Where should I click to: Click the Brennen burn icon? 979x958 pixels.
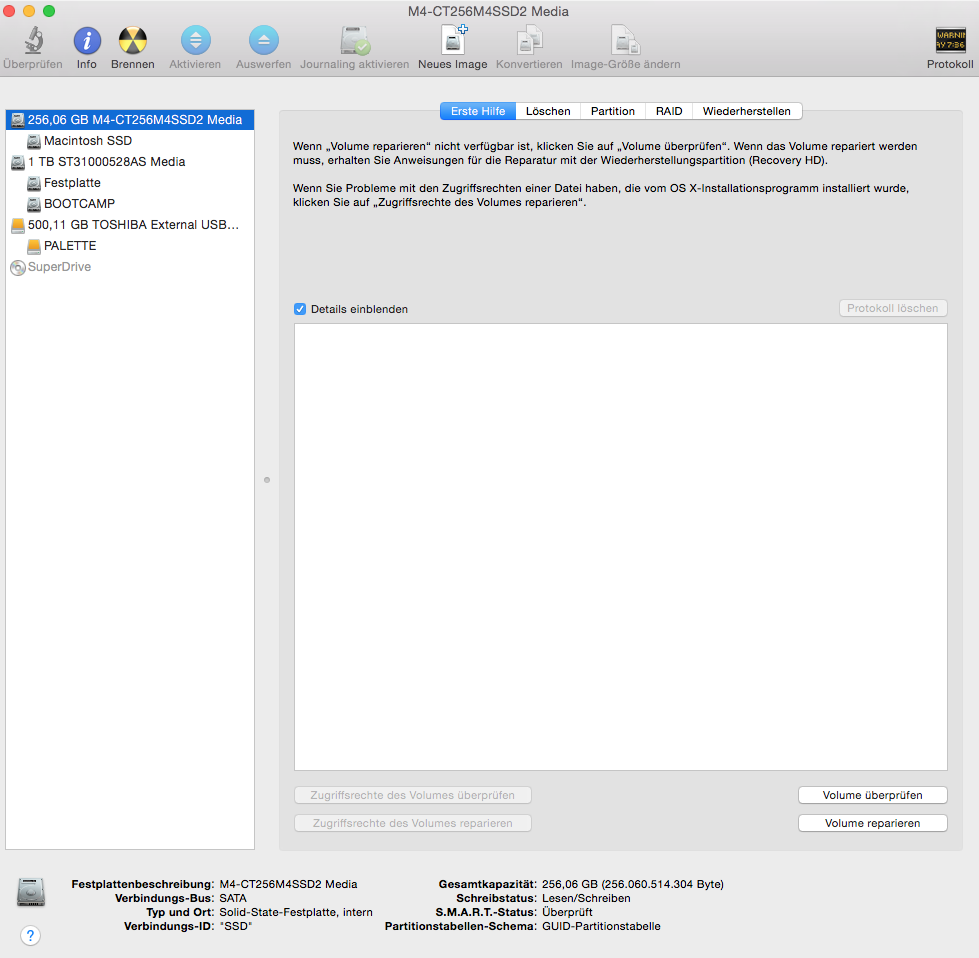132,41
